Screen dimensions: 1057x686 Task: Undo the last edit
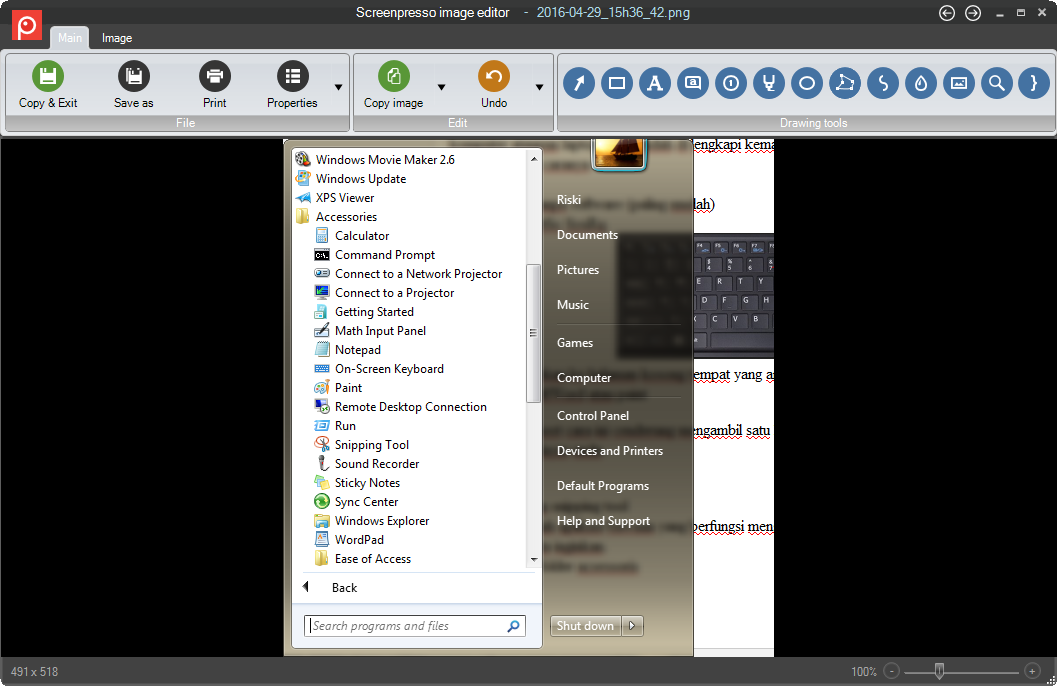(494, 84)
